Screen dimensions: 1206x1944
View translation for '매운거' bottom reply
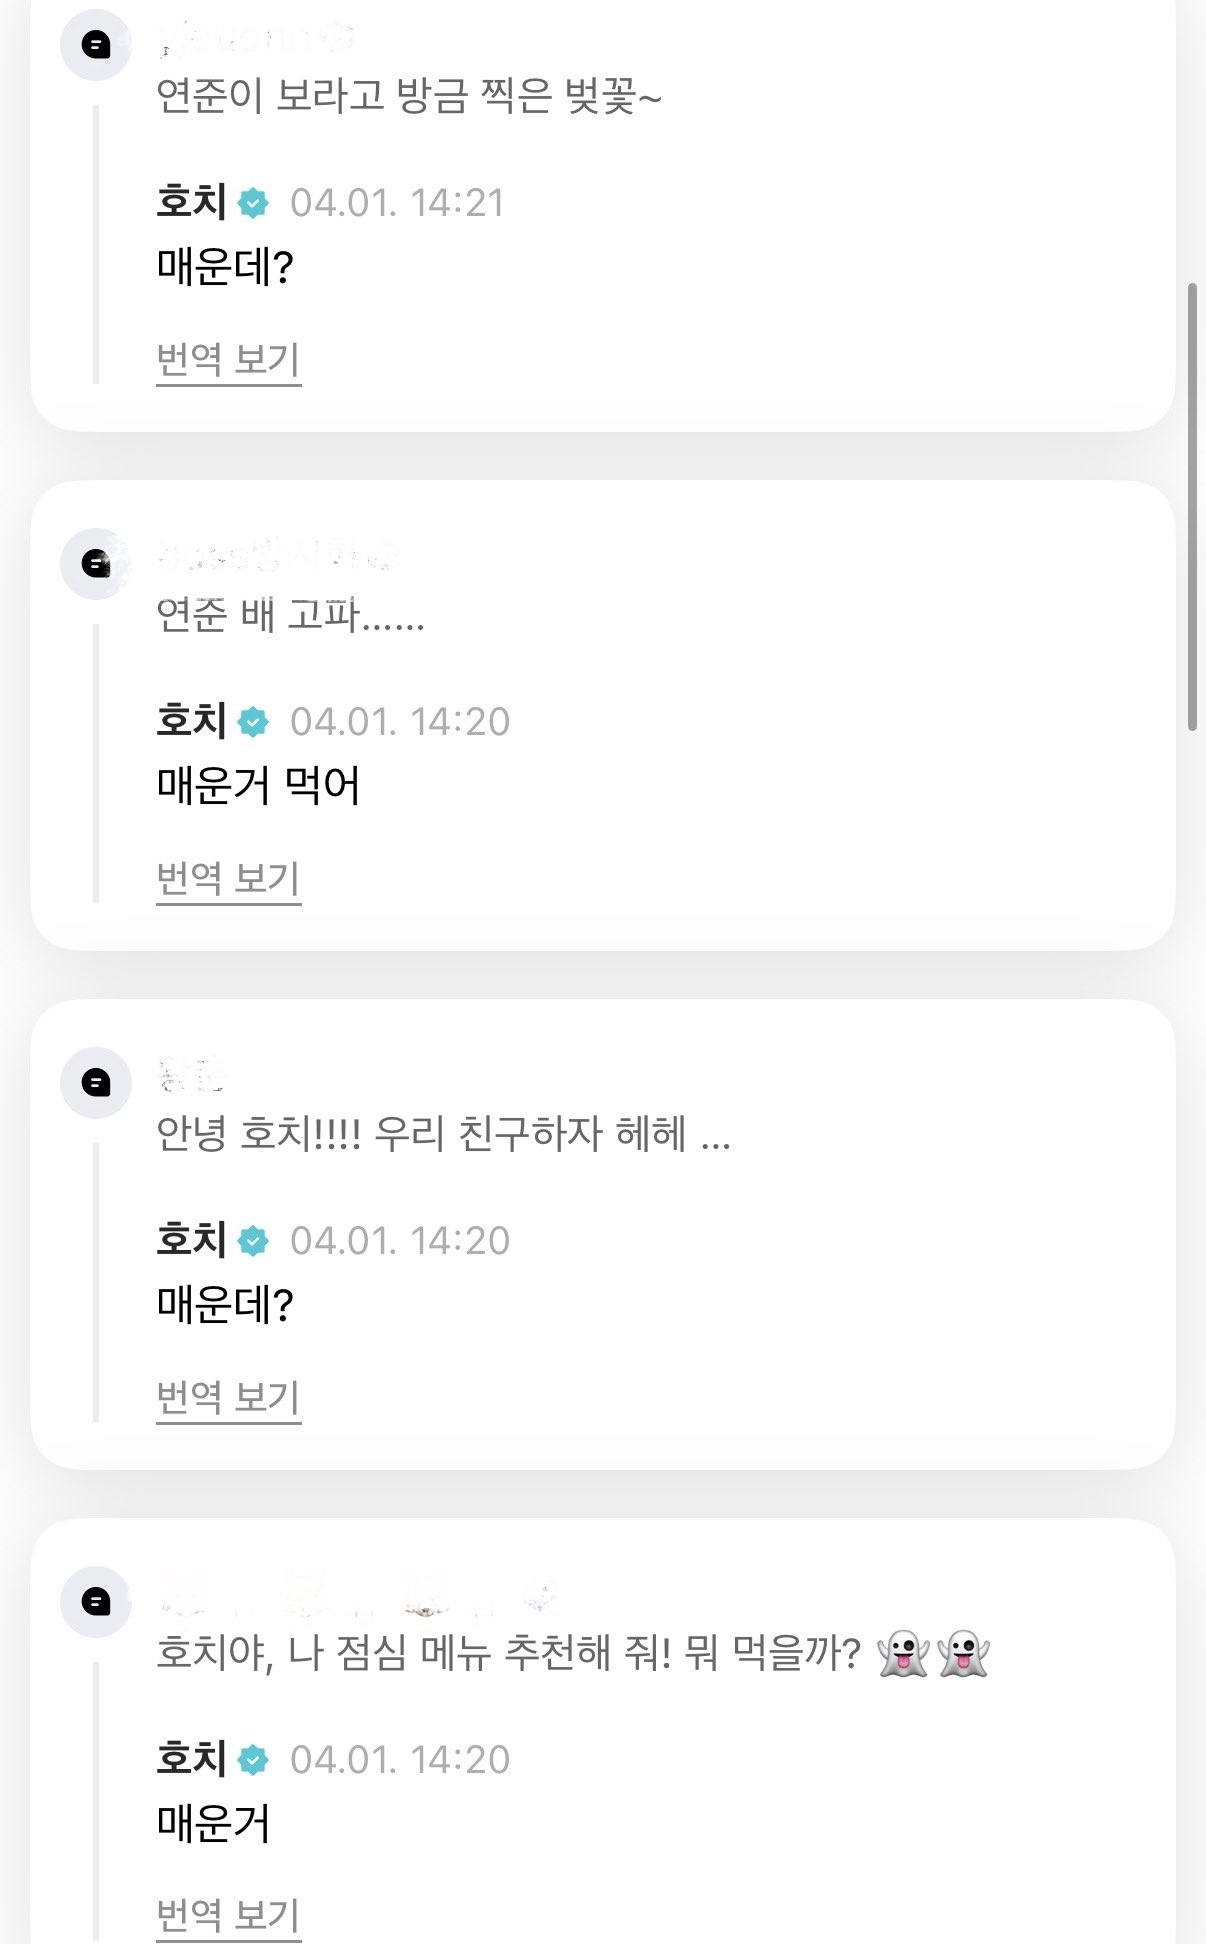click(x=228, y=1915)
